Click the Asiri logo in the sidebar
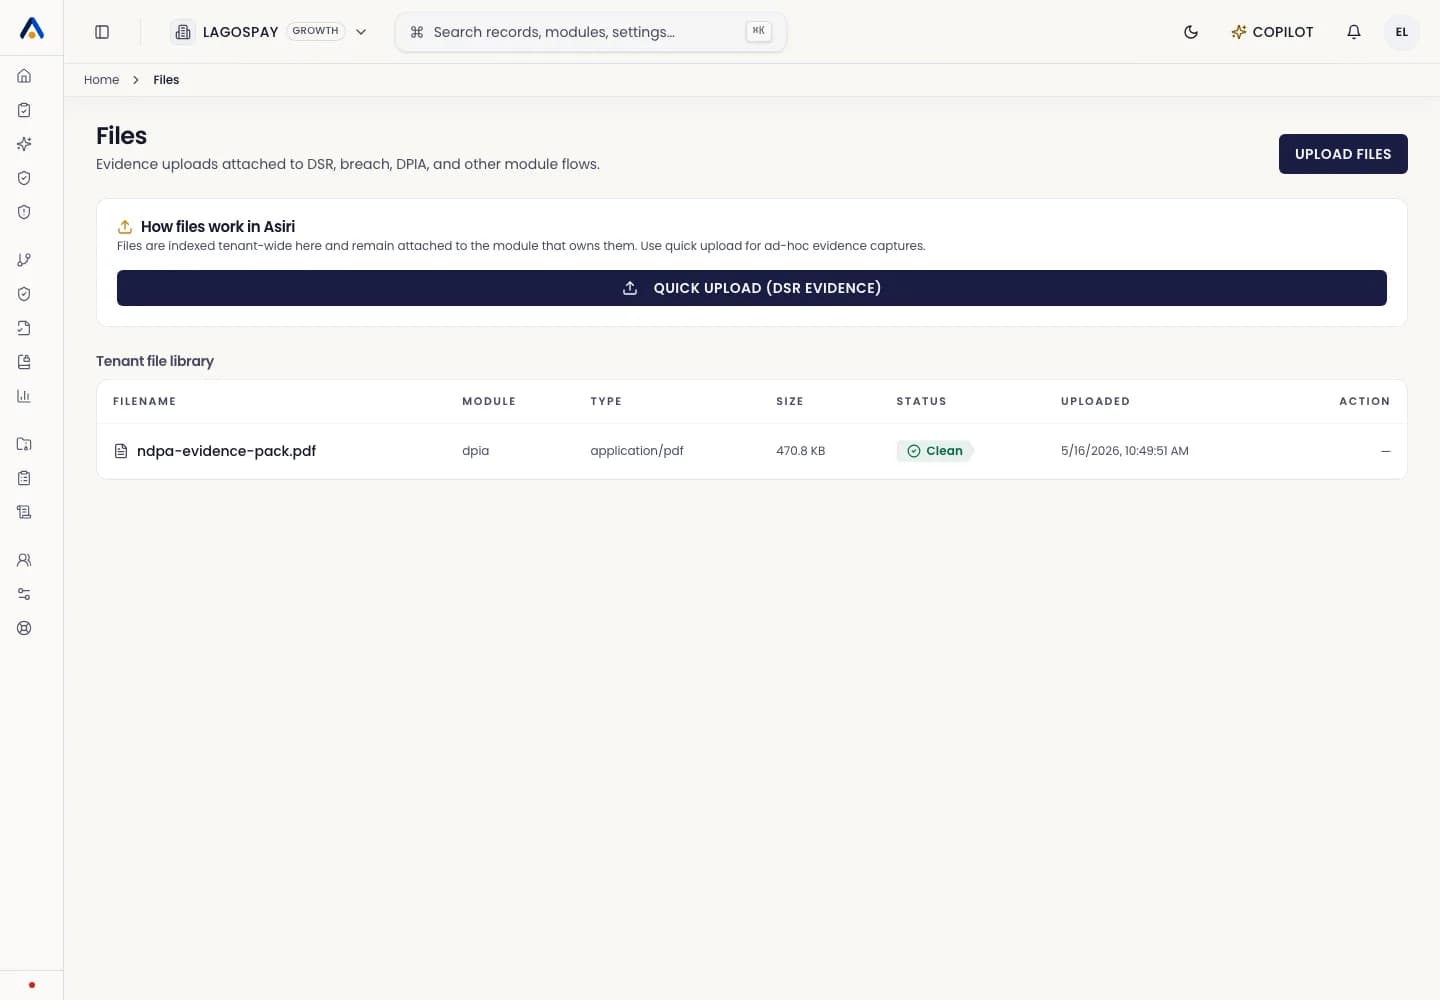Screen dimensions: 1440x1000 tap(32, 29)
